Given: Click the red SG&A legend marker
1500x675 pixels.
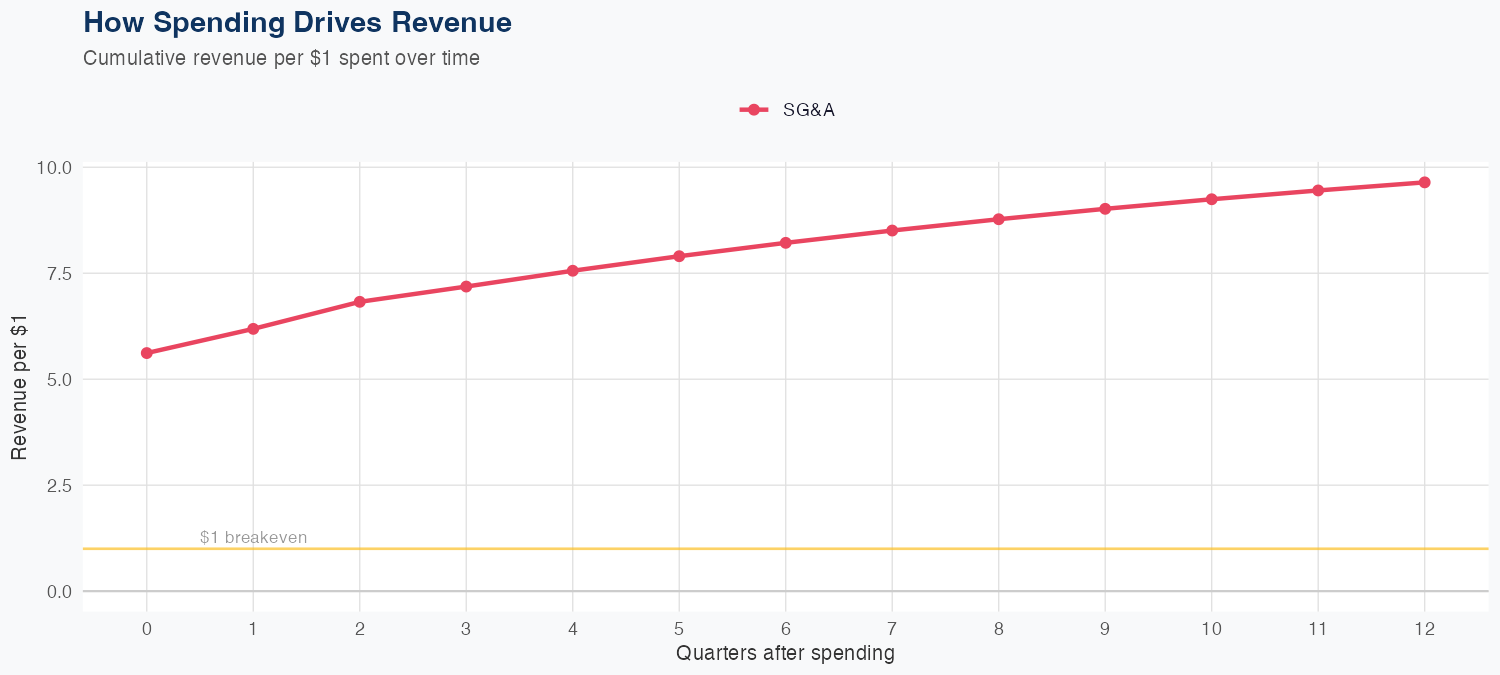Looking at the screenshot, I should [x=754, y=110].
